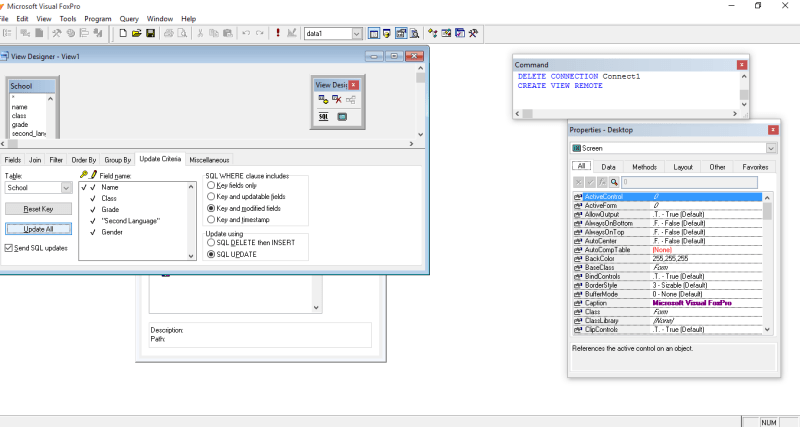
Task: Click the Reset Key button
Action: click(38, 209)
